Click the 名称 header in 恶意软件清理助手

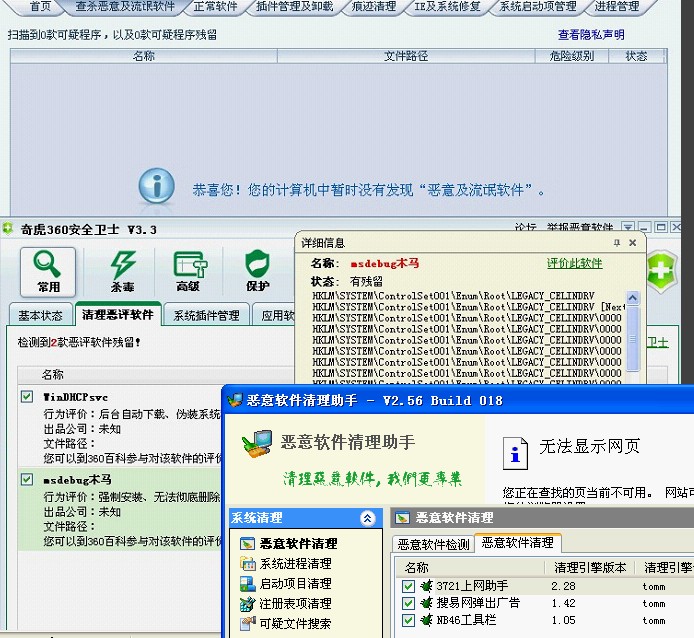(469, 567)
